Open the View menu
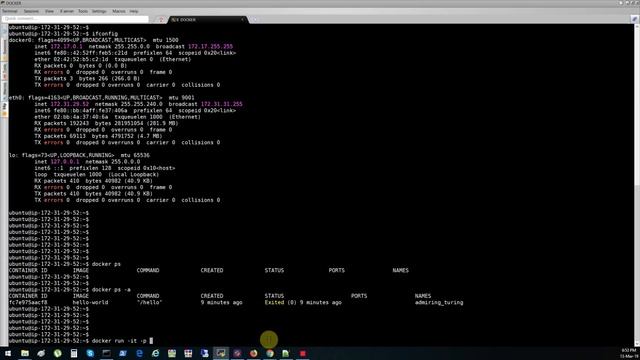The image size is (640, 360). 49,11
